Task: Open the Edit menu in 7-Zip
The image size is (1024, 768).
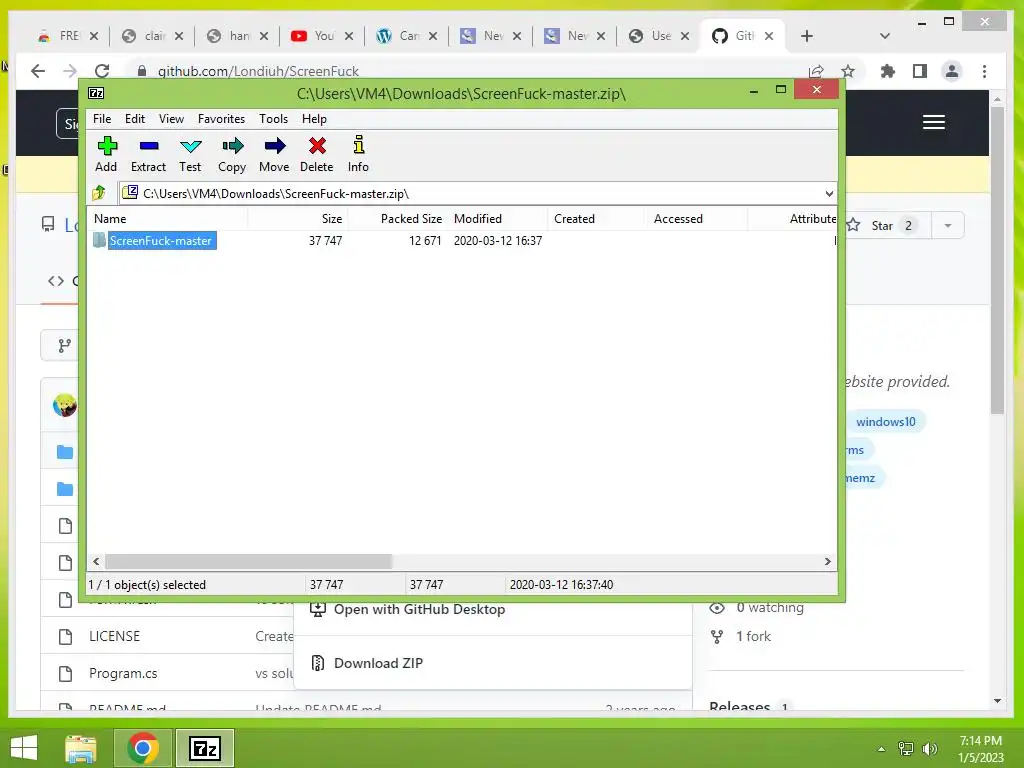Action: pyautogui.click(x=135, y=119)
